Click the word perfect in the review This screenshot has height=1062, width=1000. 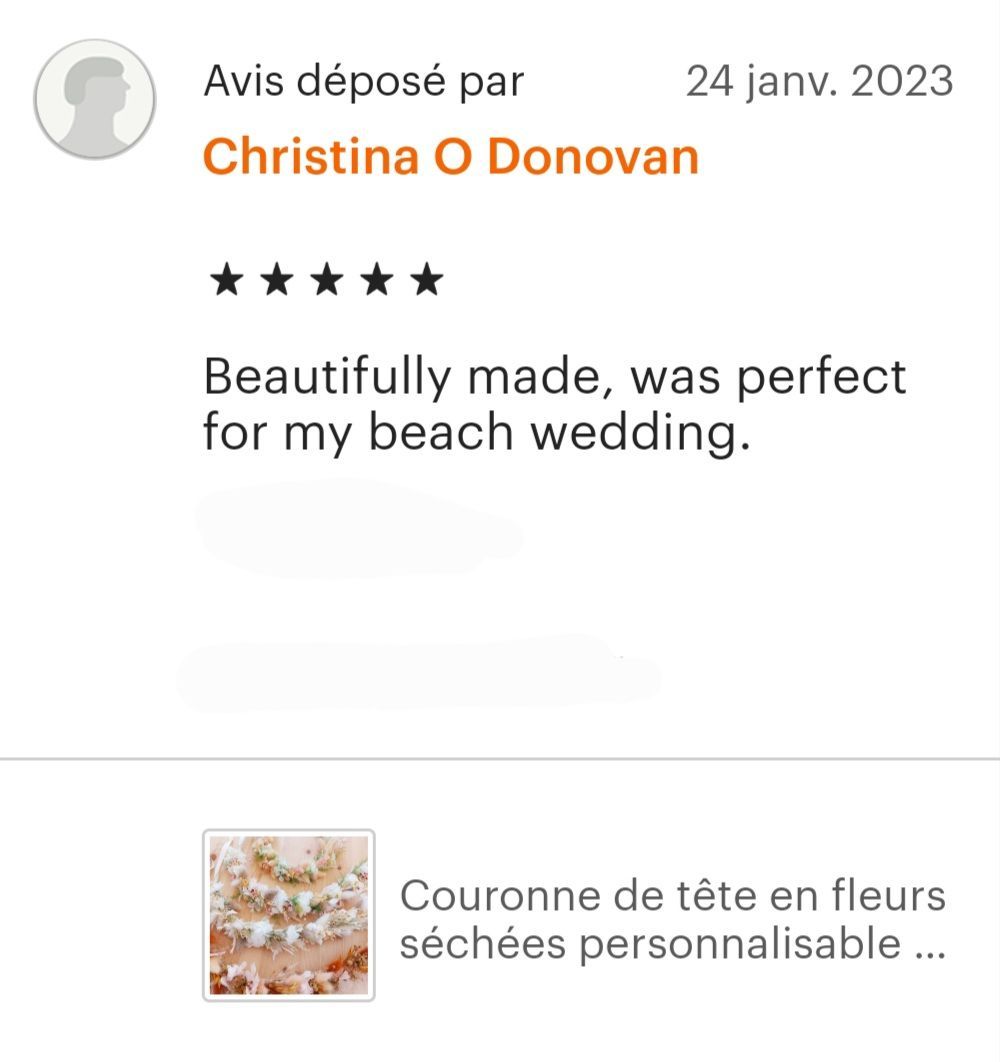(821, 378)
